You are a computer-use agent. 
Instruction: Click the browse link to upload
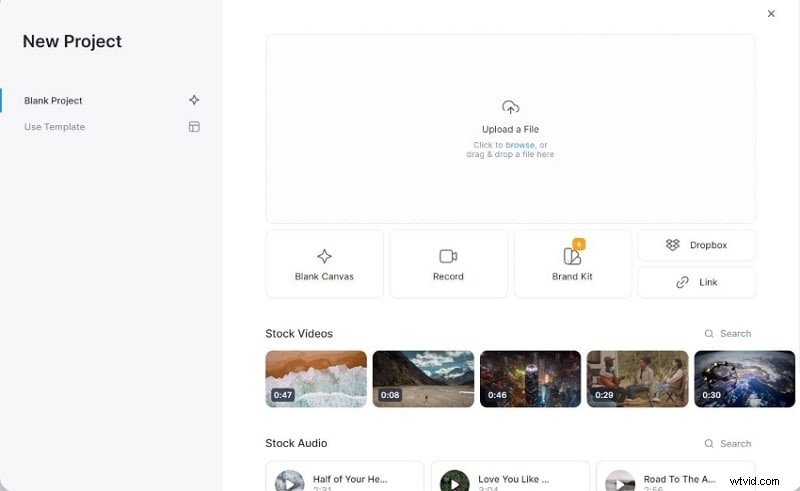coord(520,145)
